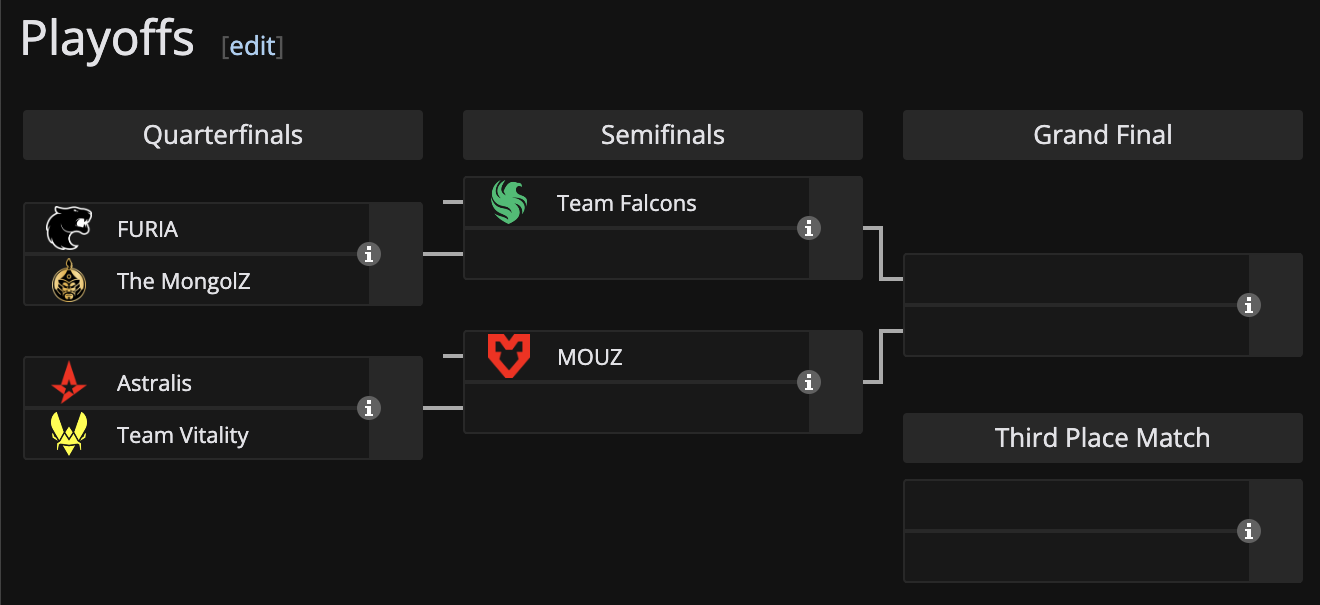1320x605 pixels.
Task: Click the MOUZ red logo
Action: point(509,357)
